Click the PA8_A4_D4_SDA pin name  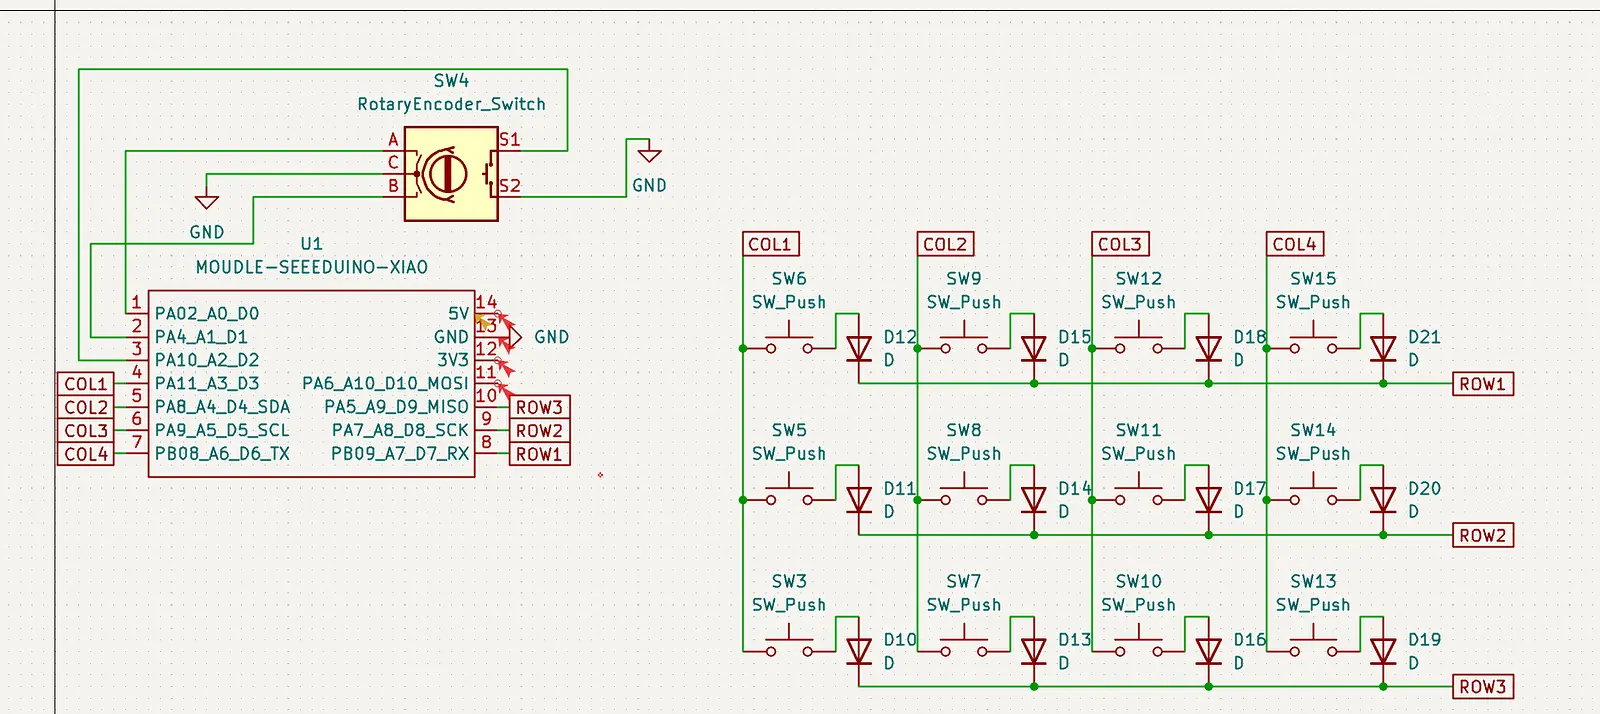pos(222,407)
